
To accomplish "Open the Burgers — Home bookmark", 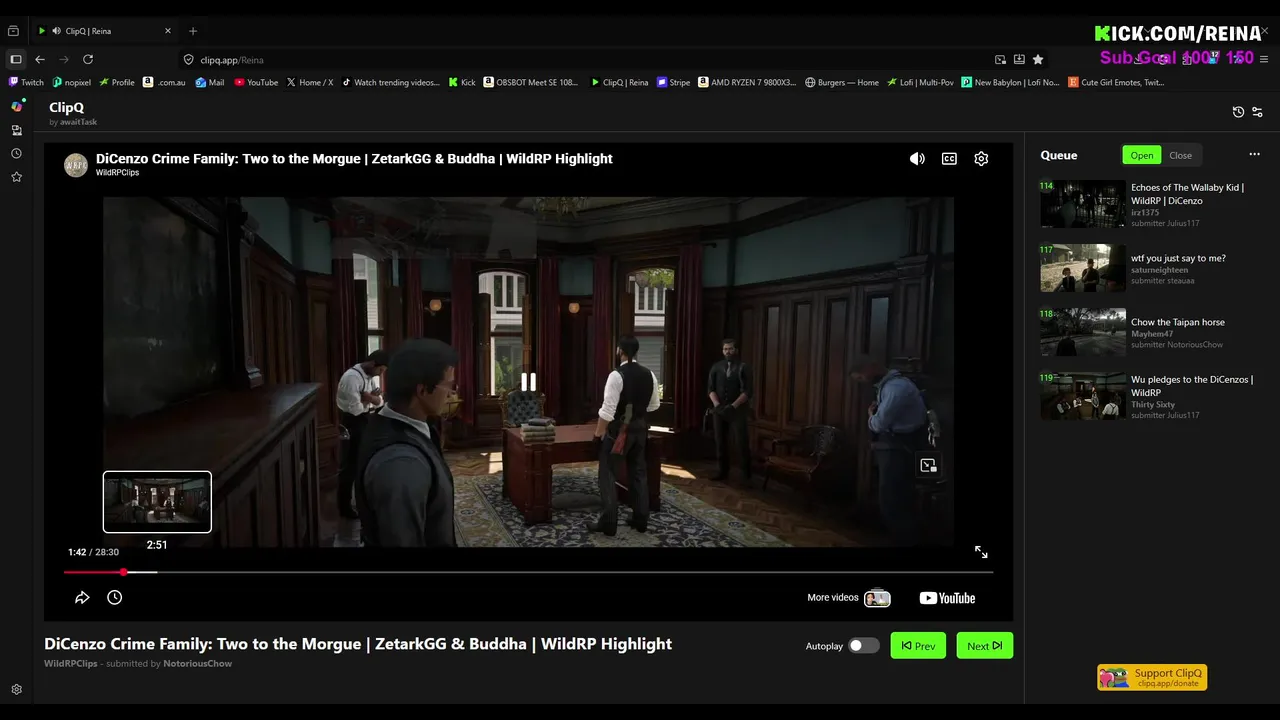I will [x=841, y=82].
